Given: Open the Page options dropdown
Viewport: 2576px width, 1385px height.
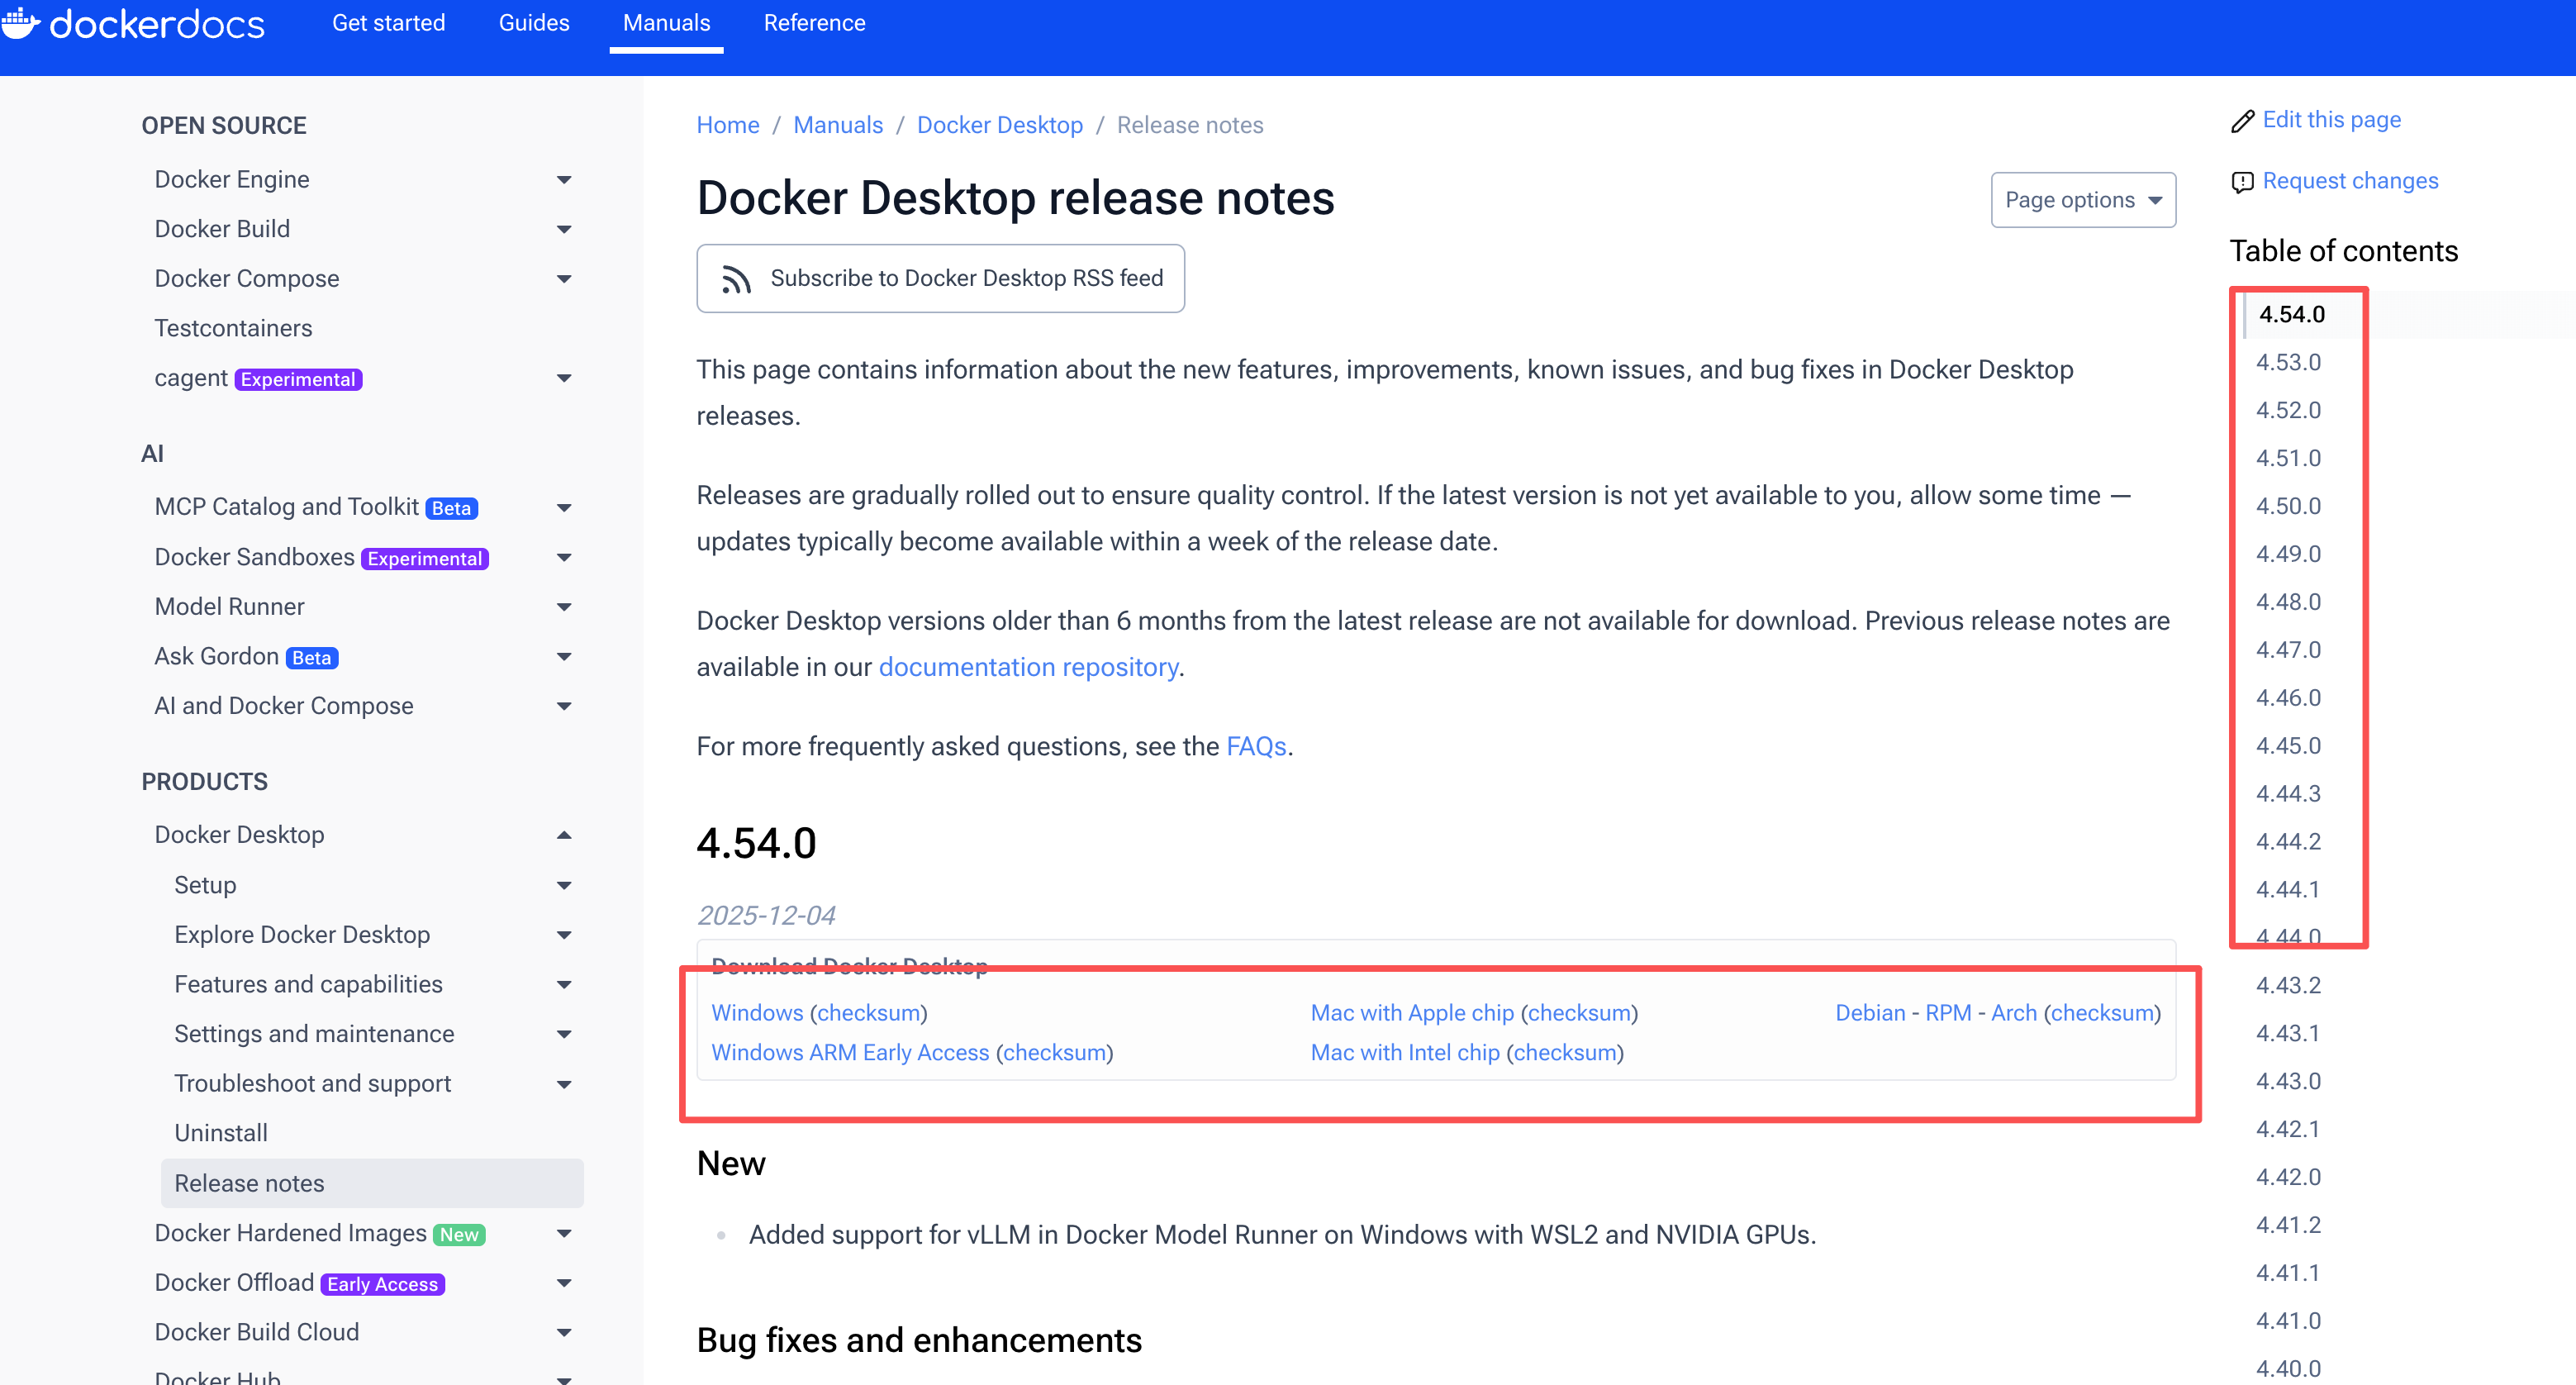Looking at the screenshot, I should tap(2082, 200).
